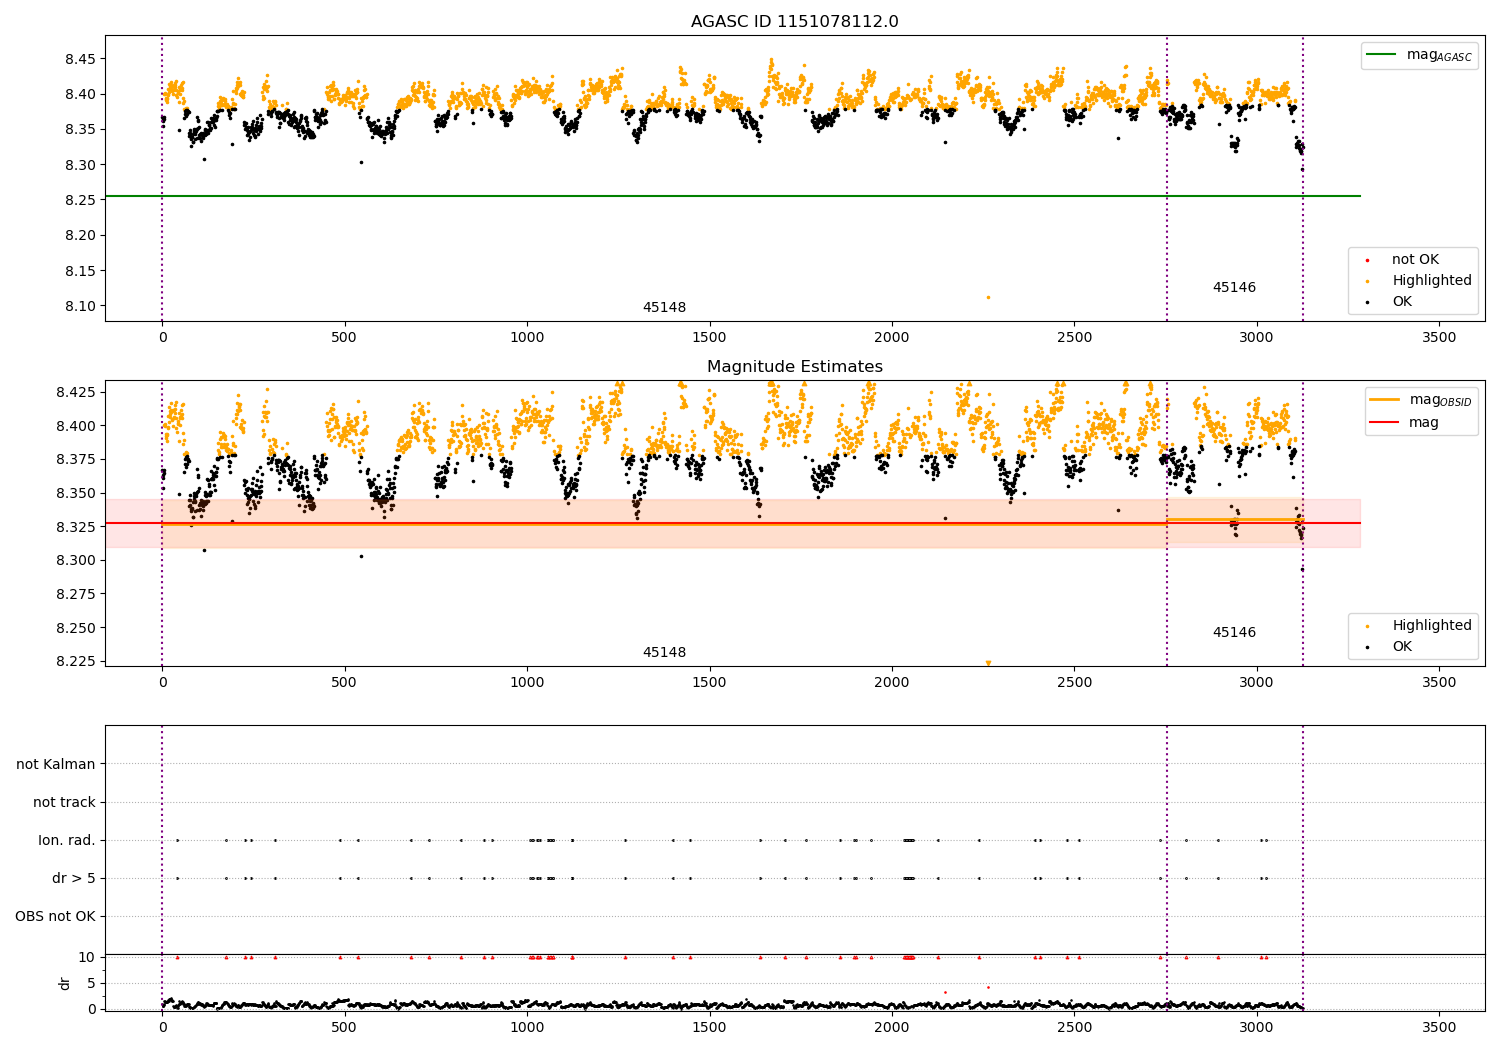This screenshot has width=1500, height=1050.
Task: Click the 8.30 y-axis tick label
Action: coord(79,165)
